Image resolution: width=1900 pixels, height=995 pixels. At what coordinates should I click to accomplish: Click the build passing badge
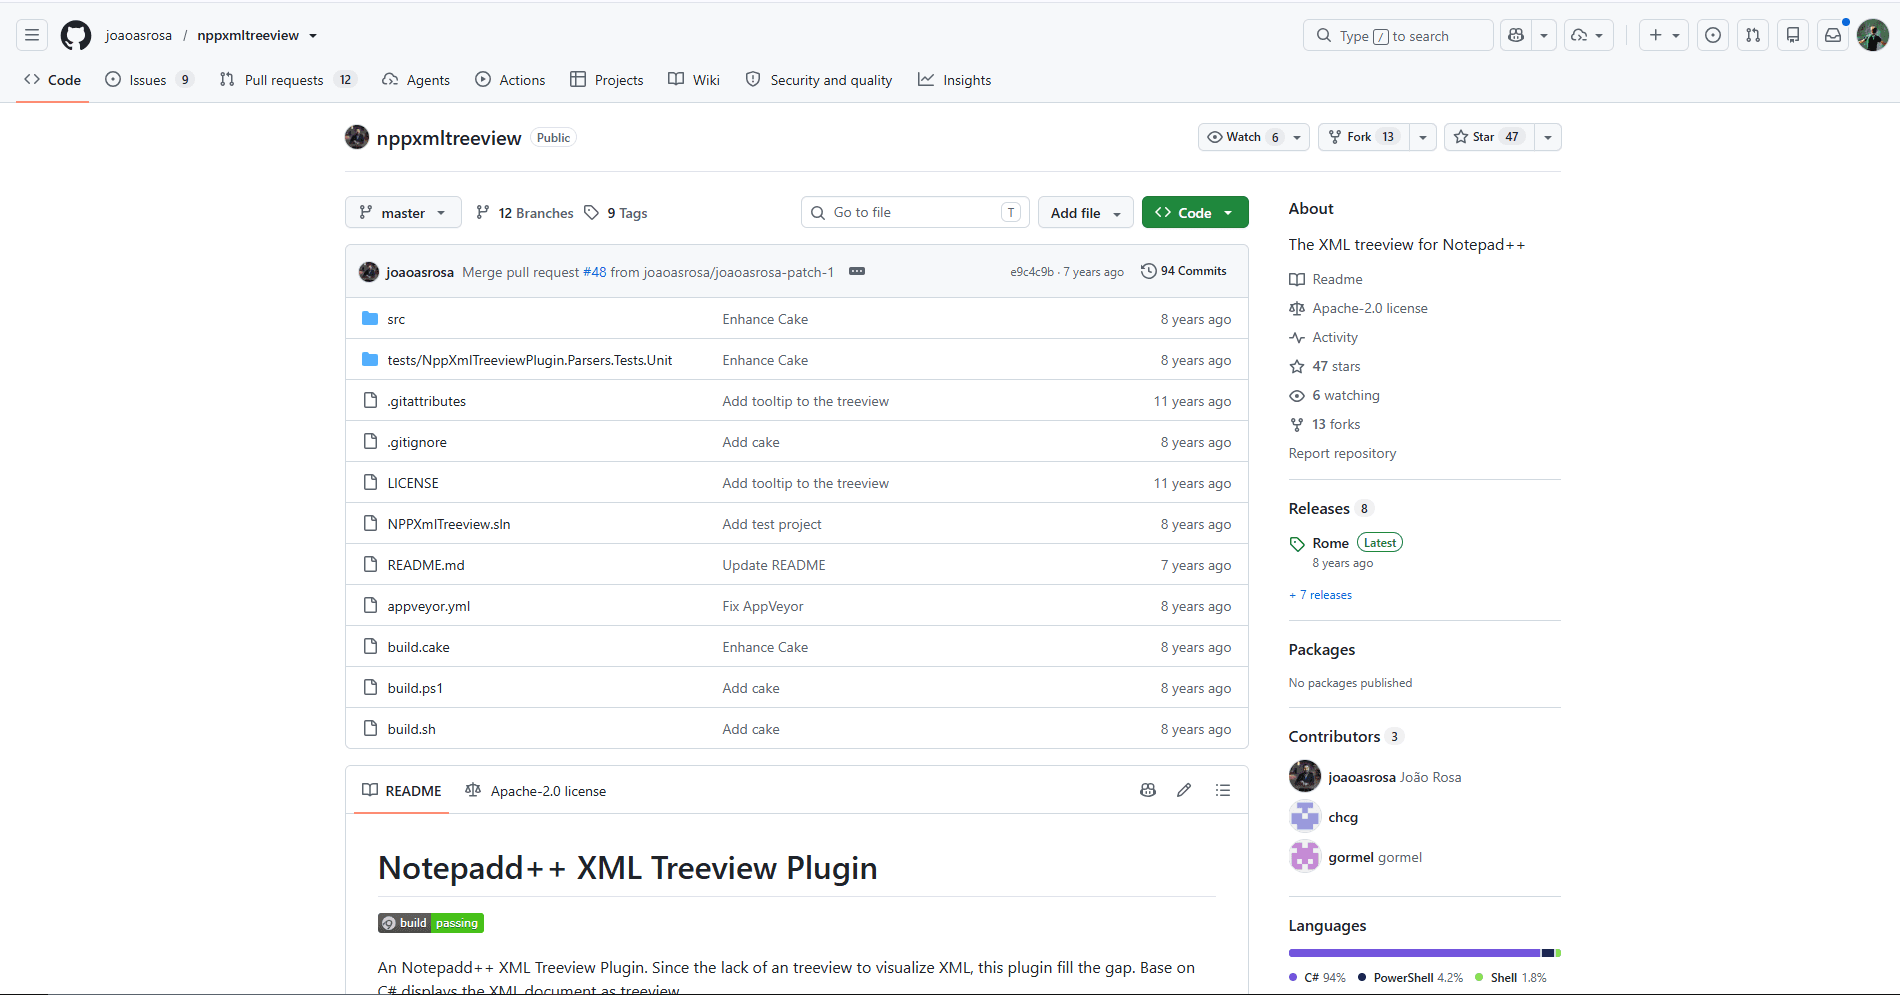point(431,923)
